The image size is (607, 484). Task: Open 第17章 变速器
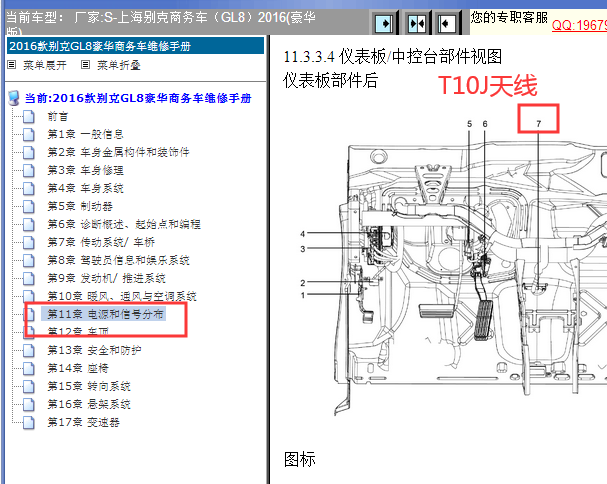(83, 422)
